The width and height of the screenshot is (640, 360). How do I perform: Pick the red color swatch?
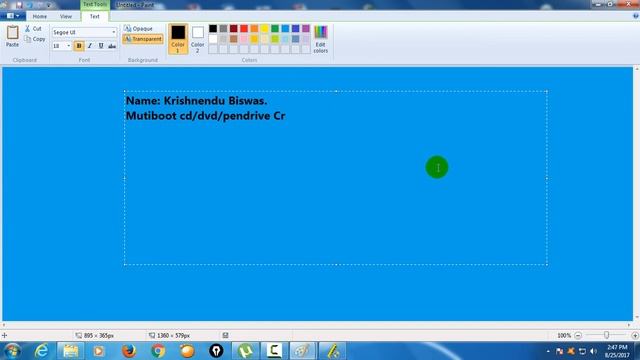(244, 28)
